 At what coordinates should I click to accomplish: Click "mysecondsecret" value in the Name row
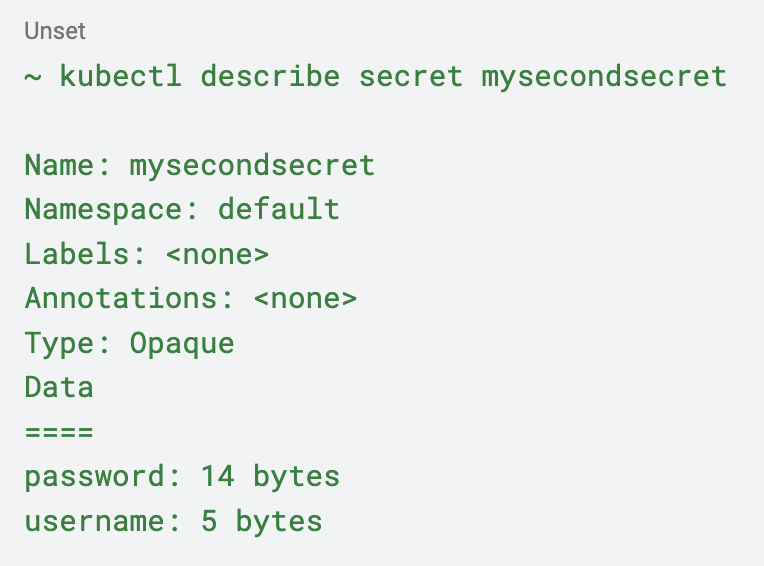[252, 164]
